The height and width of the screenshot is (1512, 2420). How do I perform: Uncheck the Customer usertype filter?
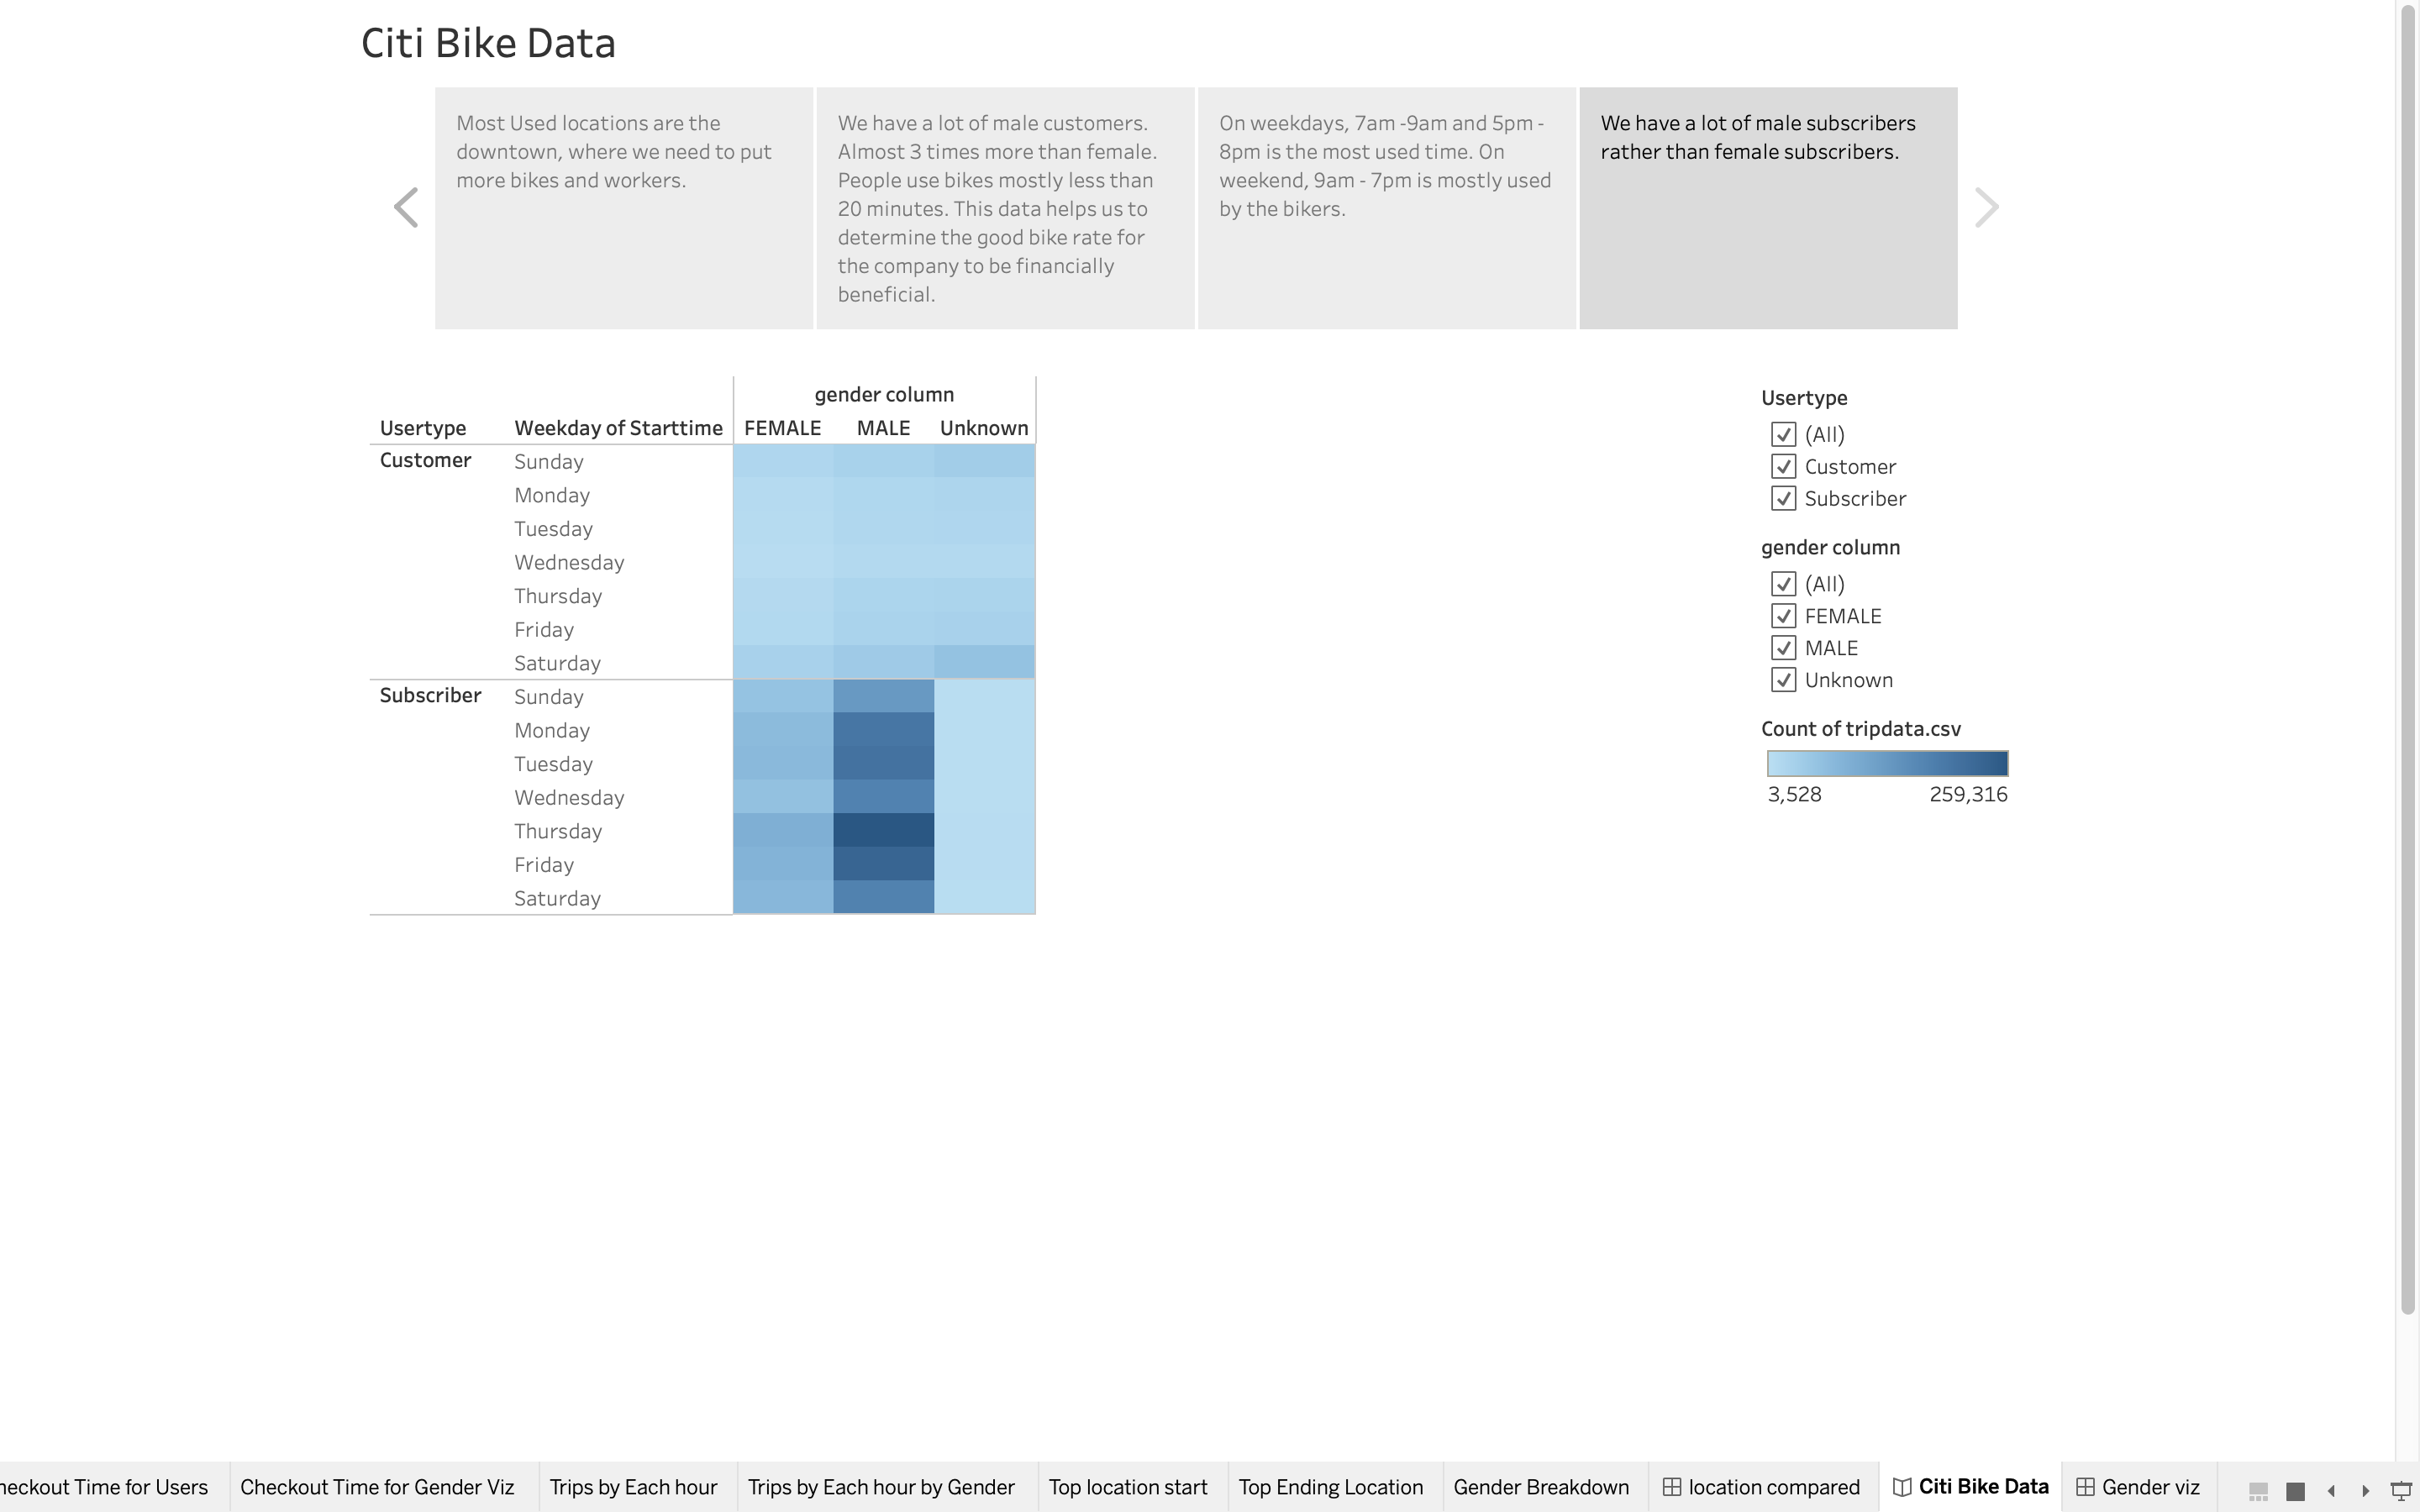1784,466
